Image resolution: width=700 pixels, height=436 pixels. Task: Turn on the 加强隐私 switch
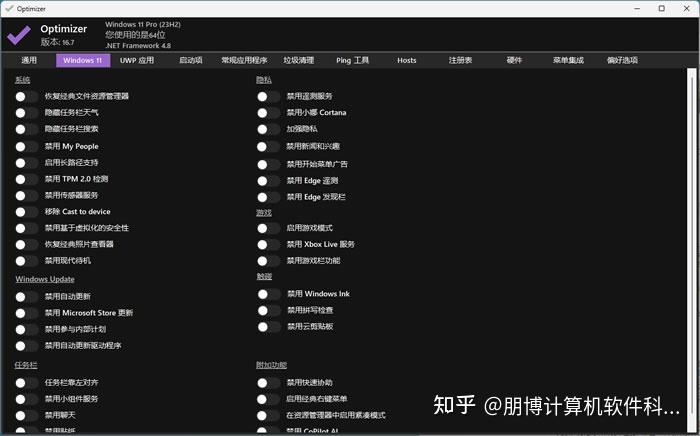(268, 129)
